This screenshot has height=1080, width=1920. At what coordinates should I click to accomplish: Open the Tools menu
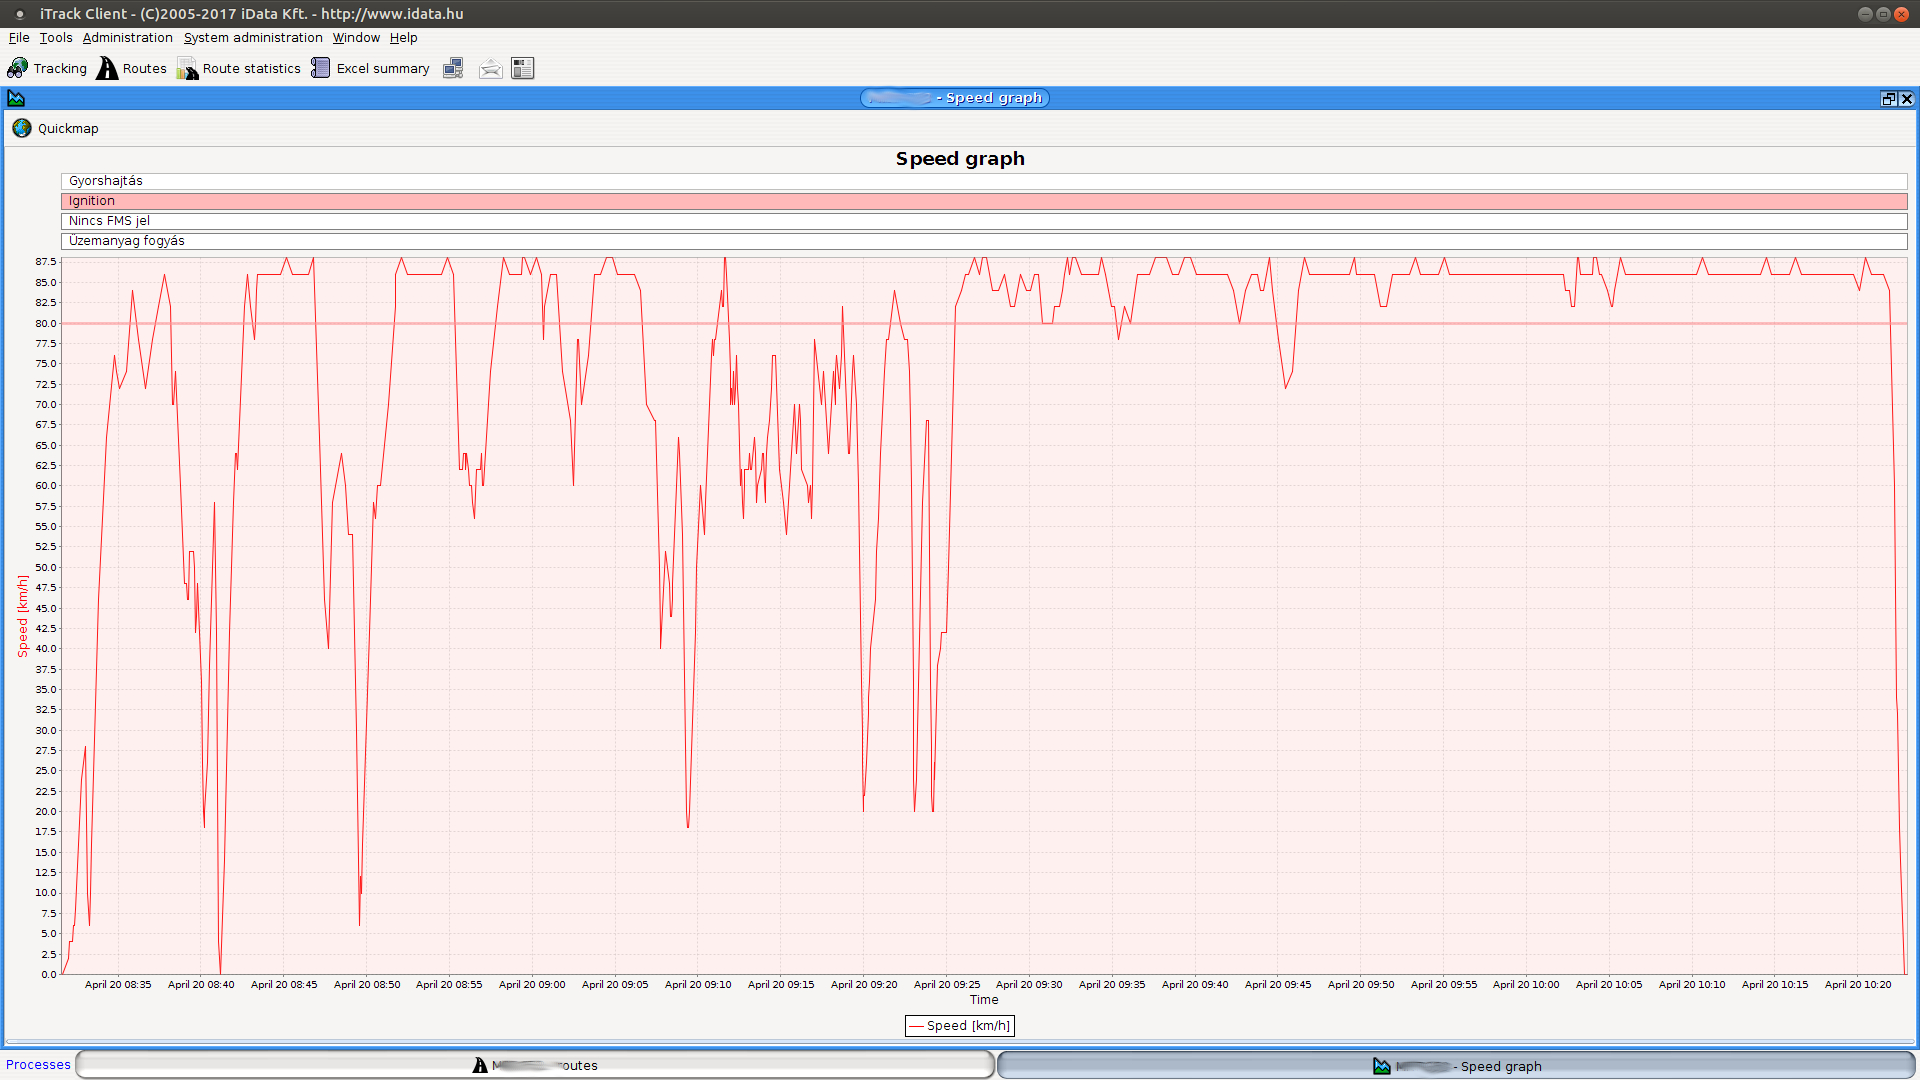point(56,38)
